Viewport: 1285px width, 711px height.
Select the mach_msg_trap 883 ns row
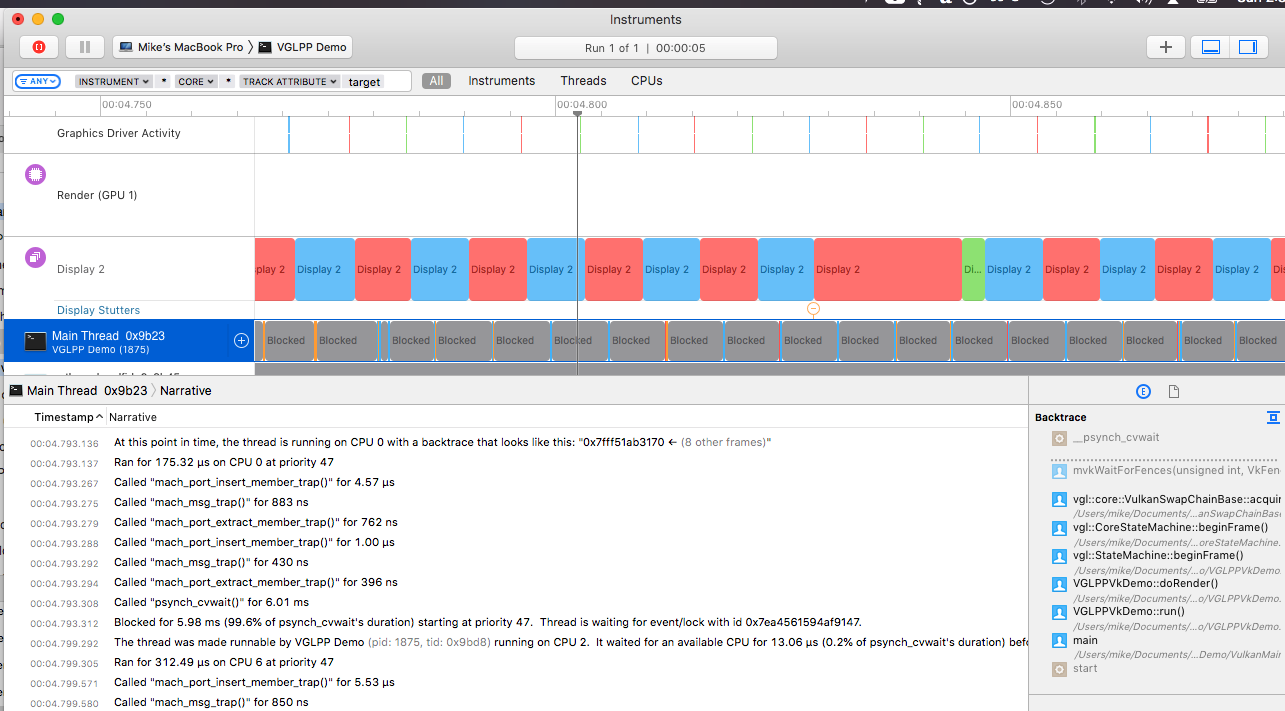516,502
